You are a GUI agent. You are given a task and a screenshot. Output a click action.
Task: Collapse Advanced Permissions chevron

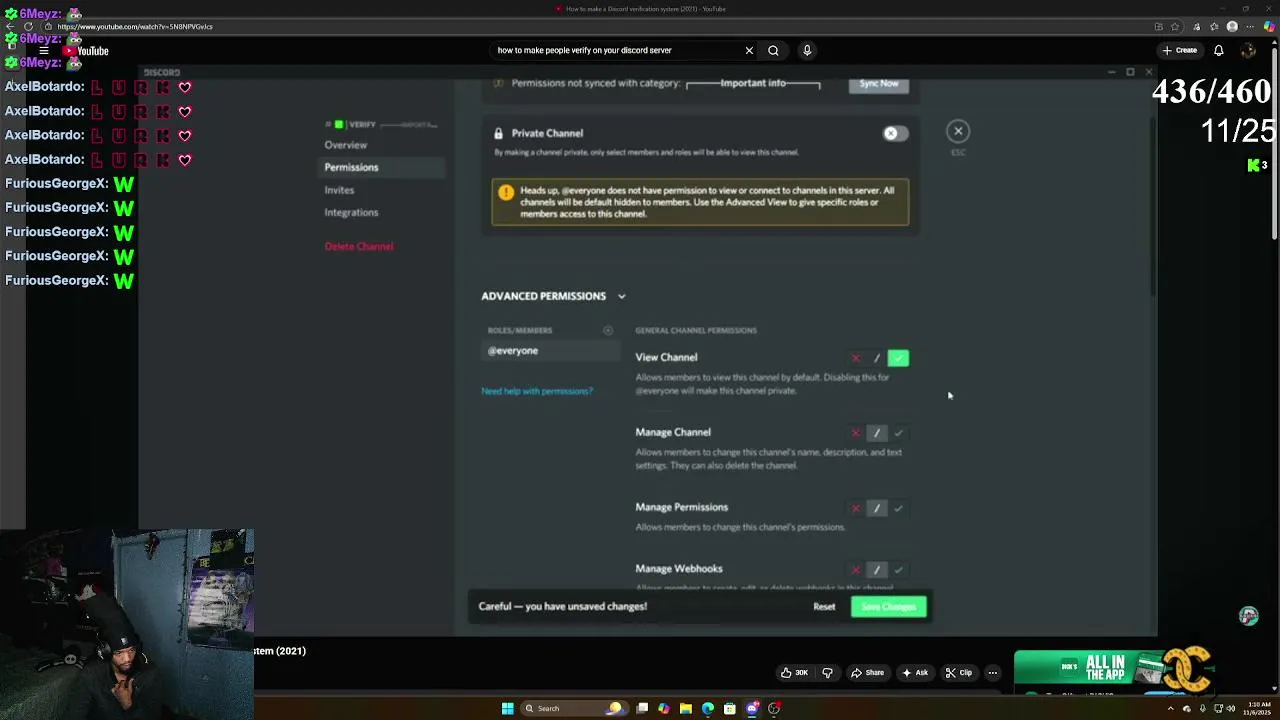click(621, 296)
